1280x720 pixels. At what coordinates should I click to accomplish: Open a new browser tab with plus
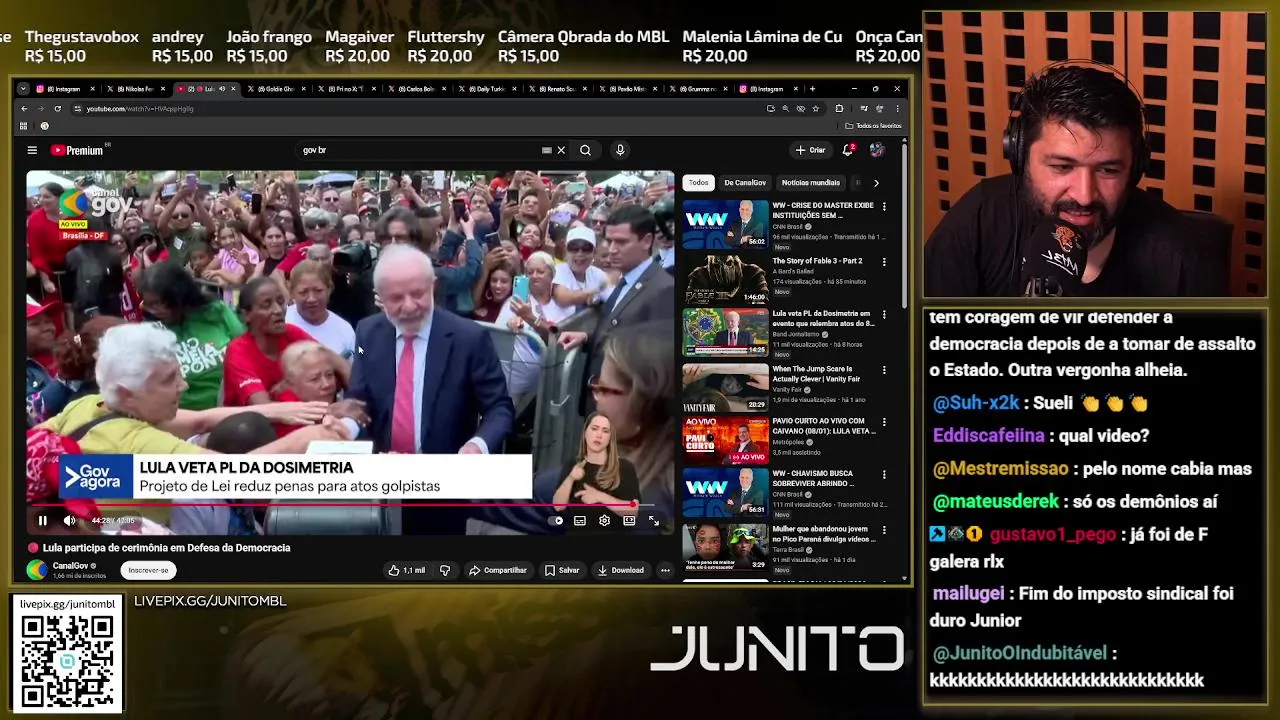[812, 89]
